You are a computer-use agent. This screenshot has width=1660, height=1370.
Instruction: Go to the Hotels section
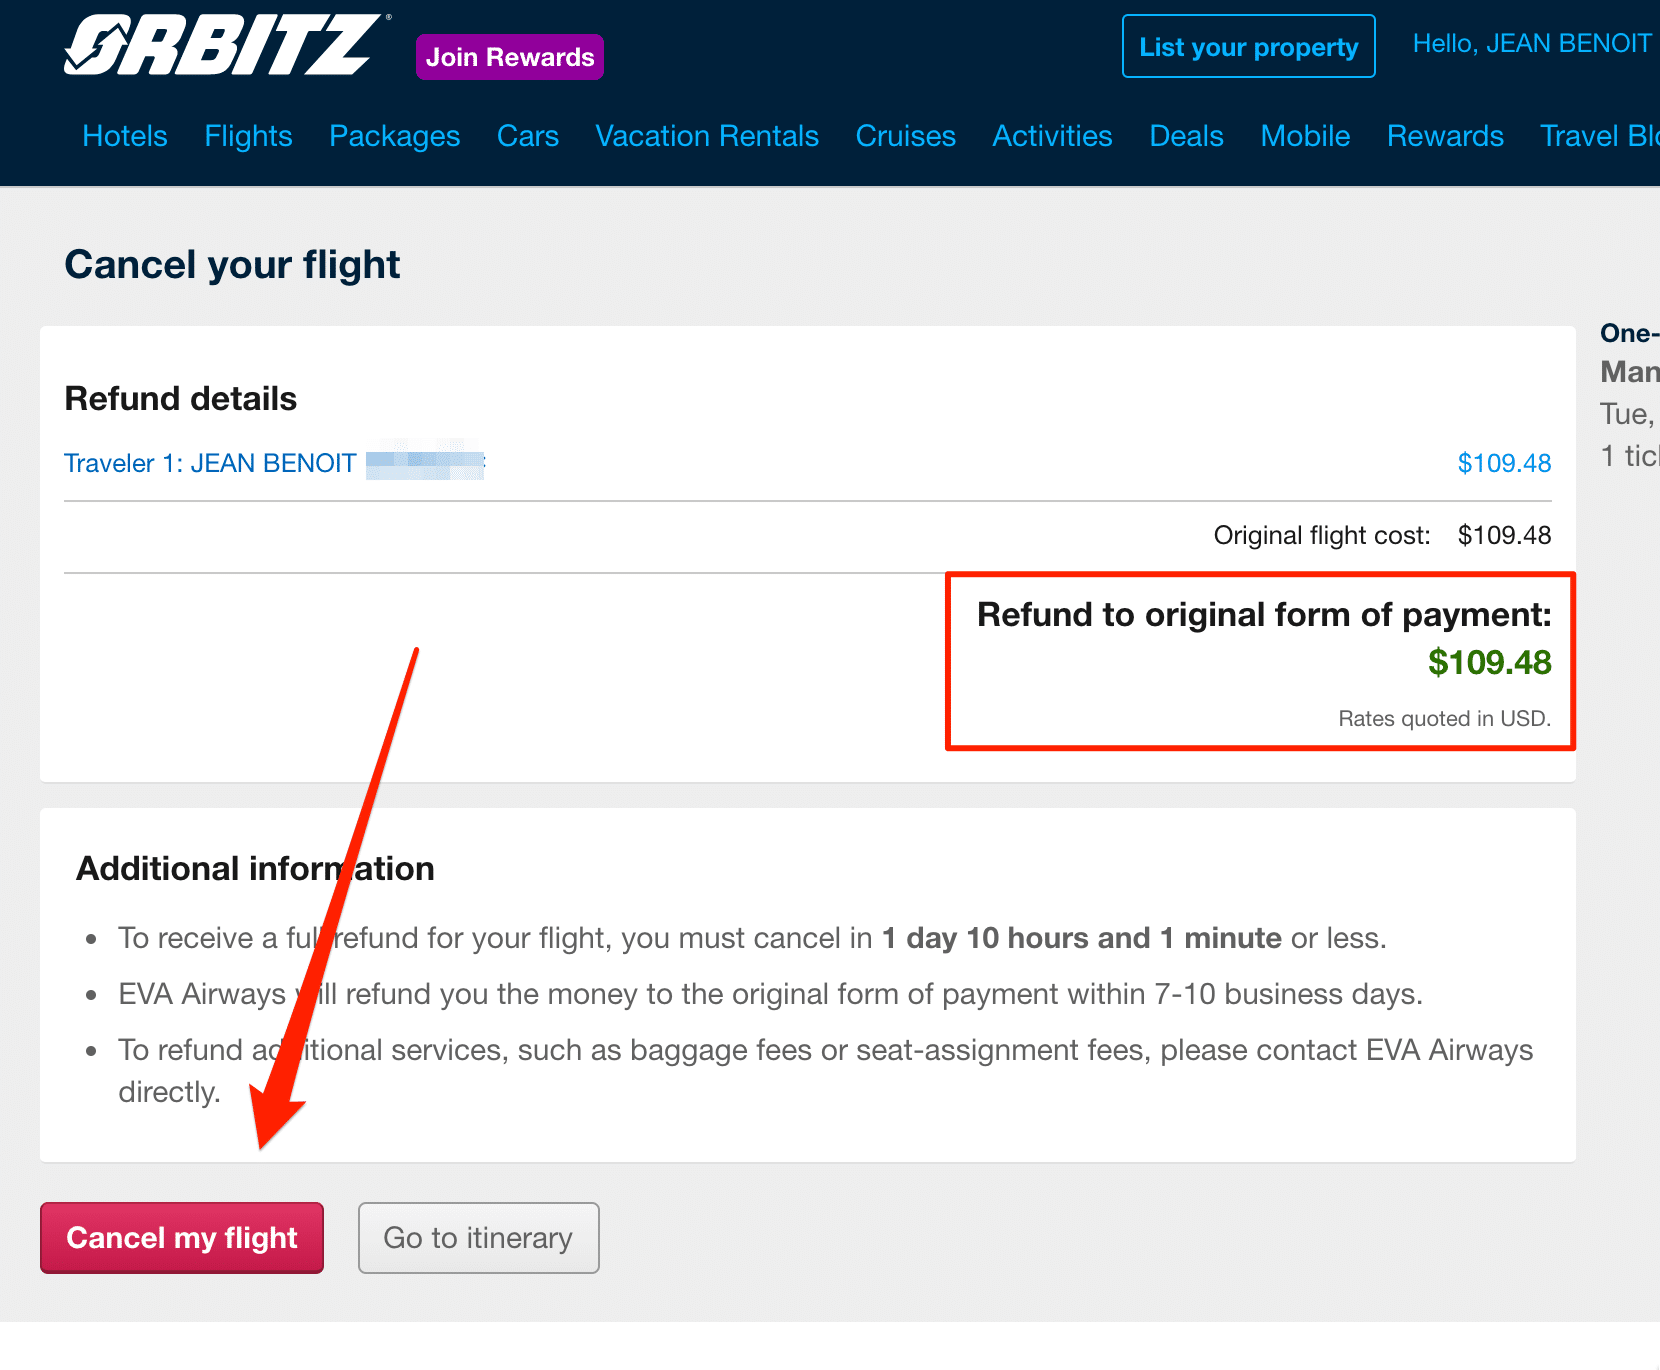tap(125, 136)
